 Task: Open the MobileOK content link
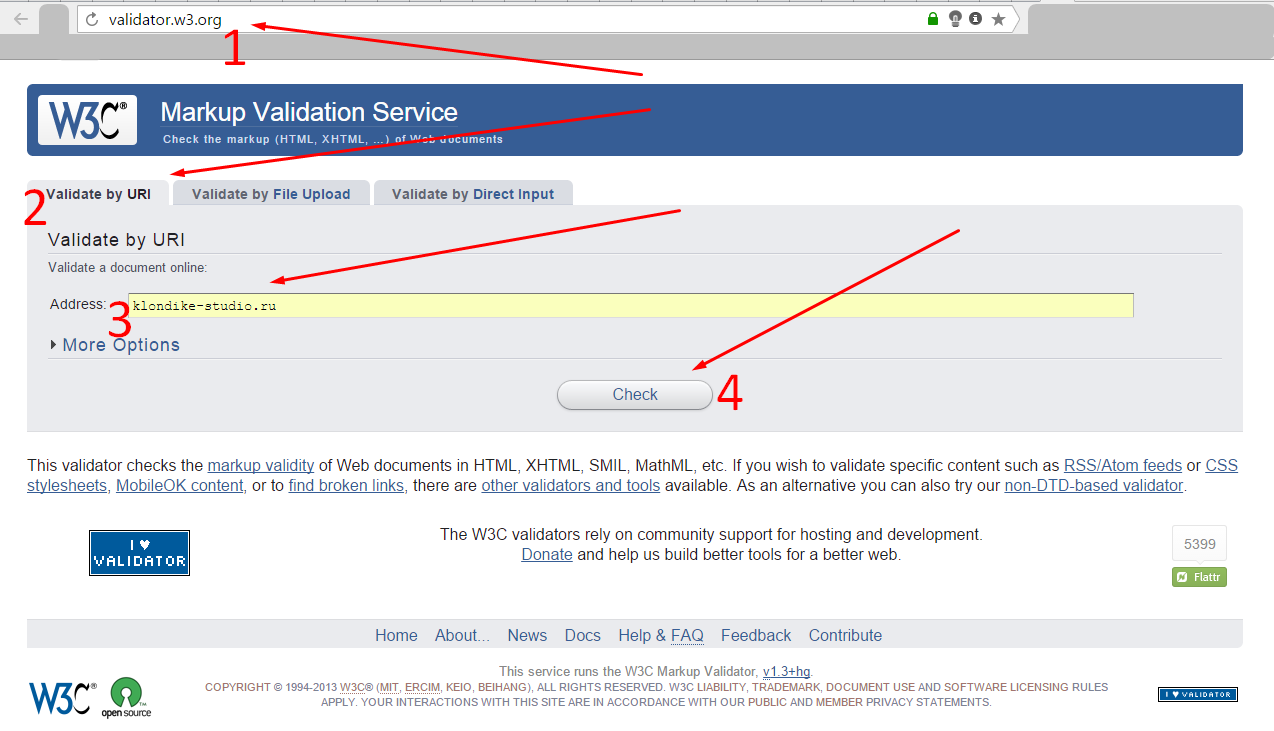tap(180, 485)
